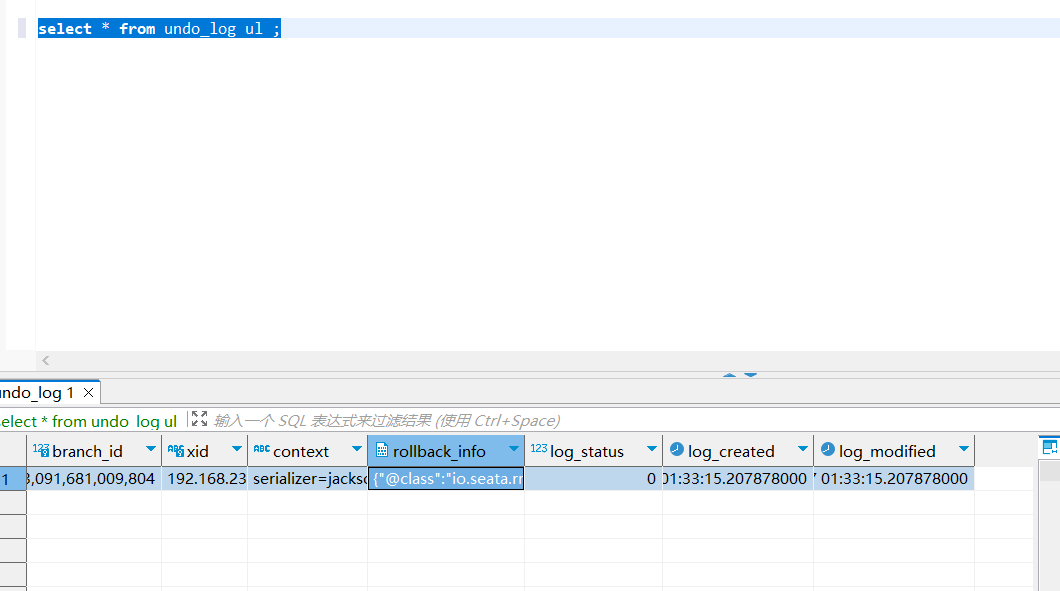Close the undo_log 1 result tab
Image resolution: width=1060 pixels, height=591 pixels.
click(88, 393)
